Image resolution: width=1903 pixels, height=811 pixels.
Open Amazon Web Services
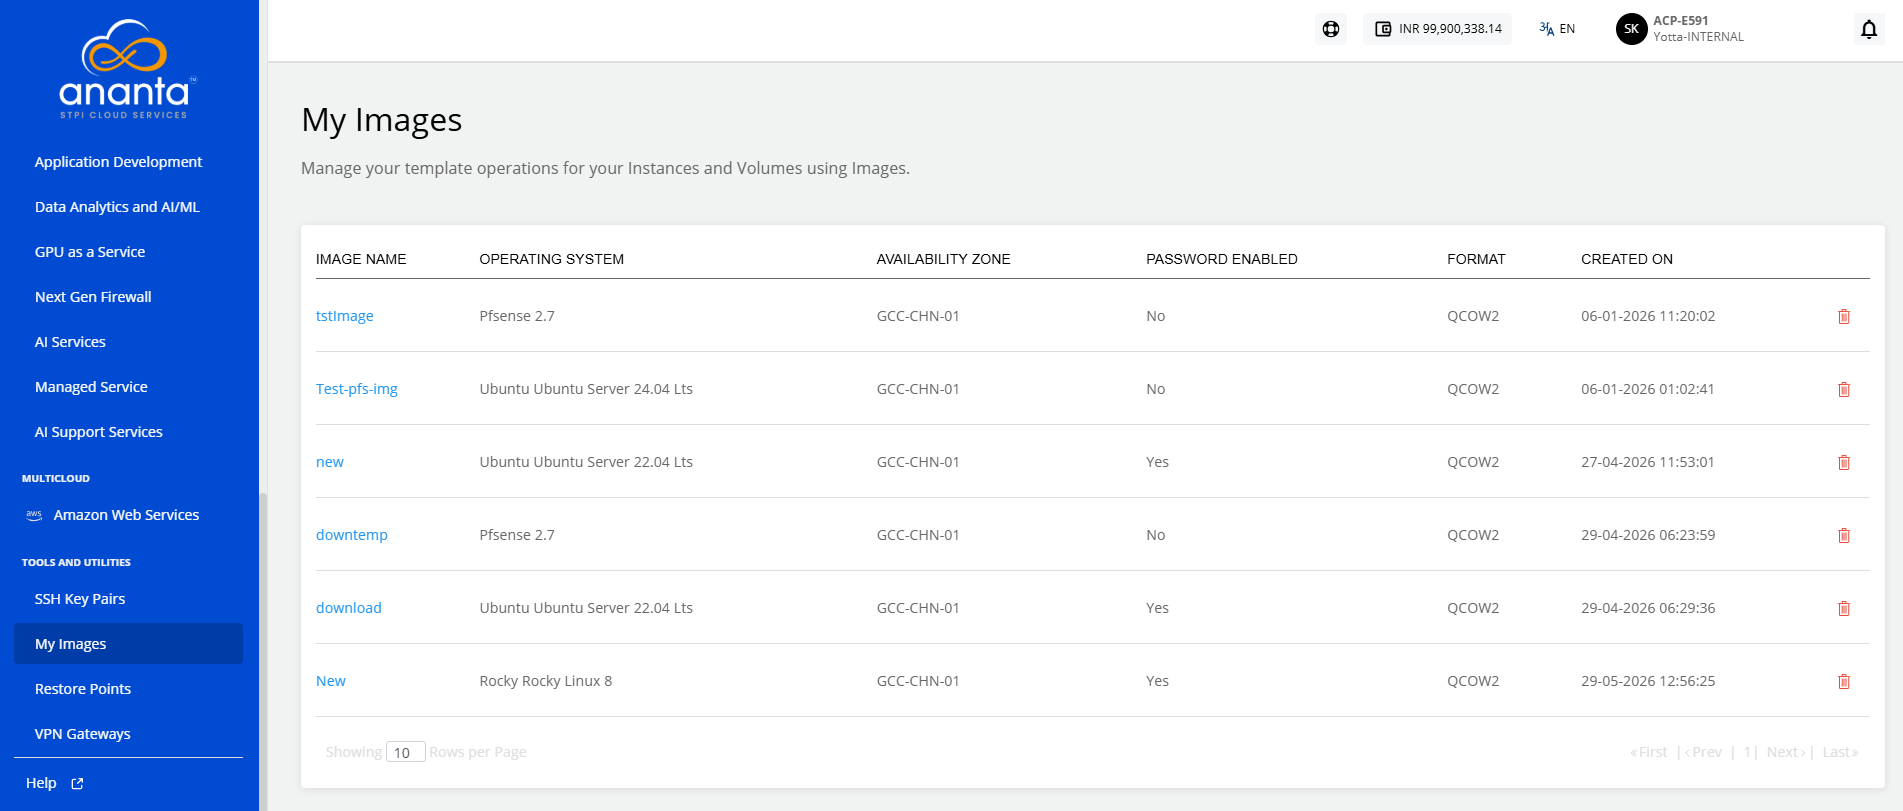126,515
